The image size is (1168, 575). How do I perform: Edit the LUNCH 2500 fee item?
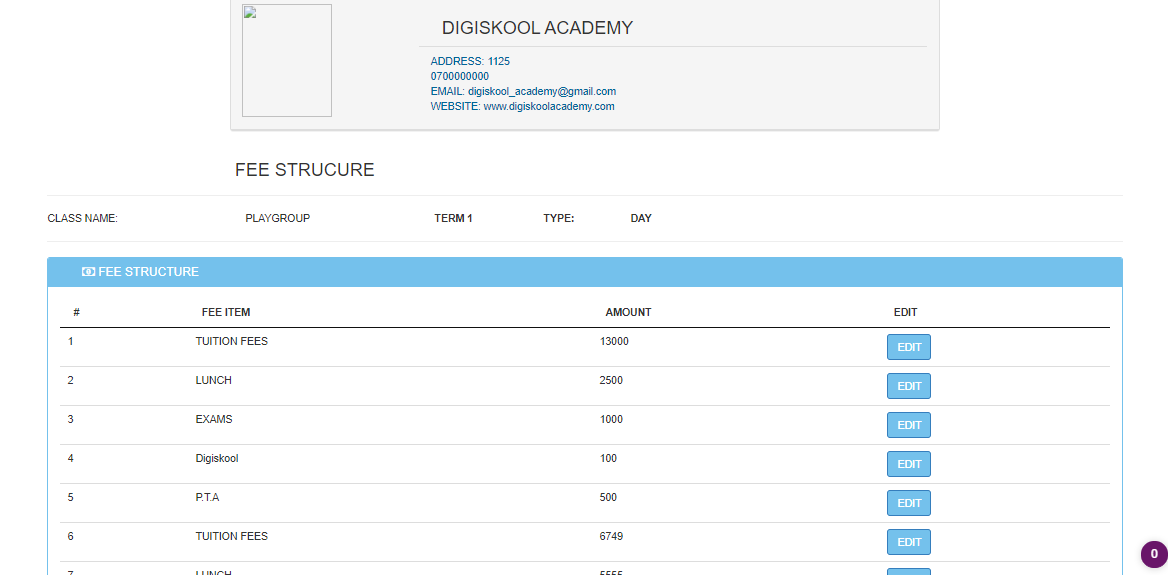point(908,386)
